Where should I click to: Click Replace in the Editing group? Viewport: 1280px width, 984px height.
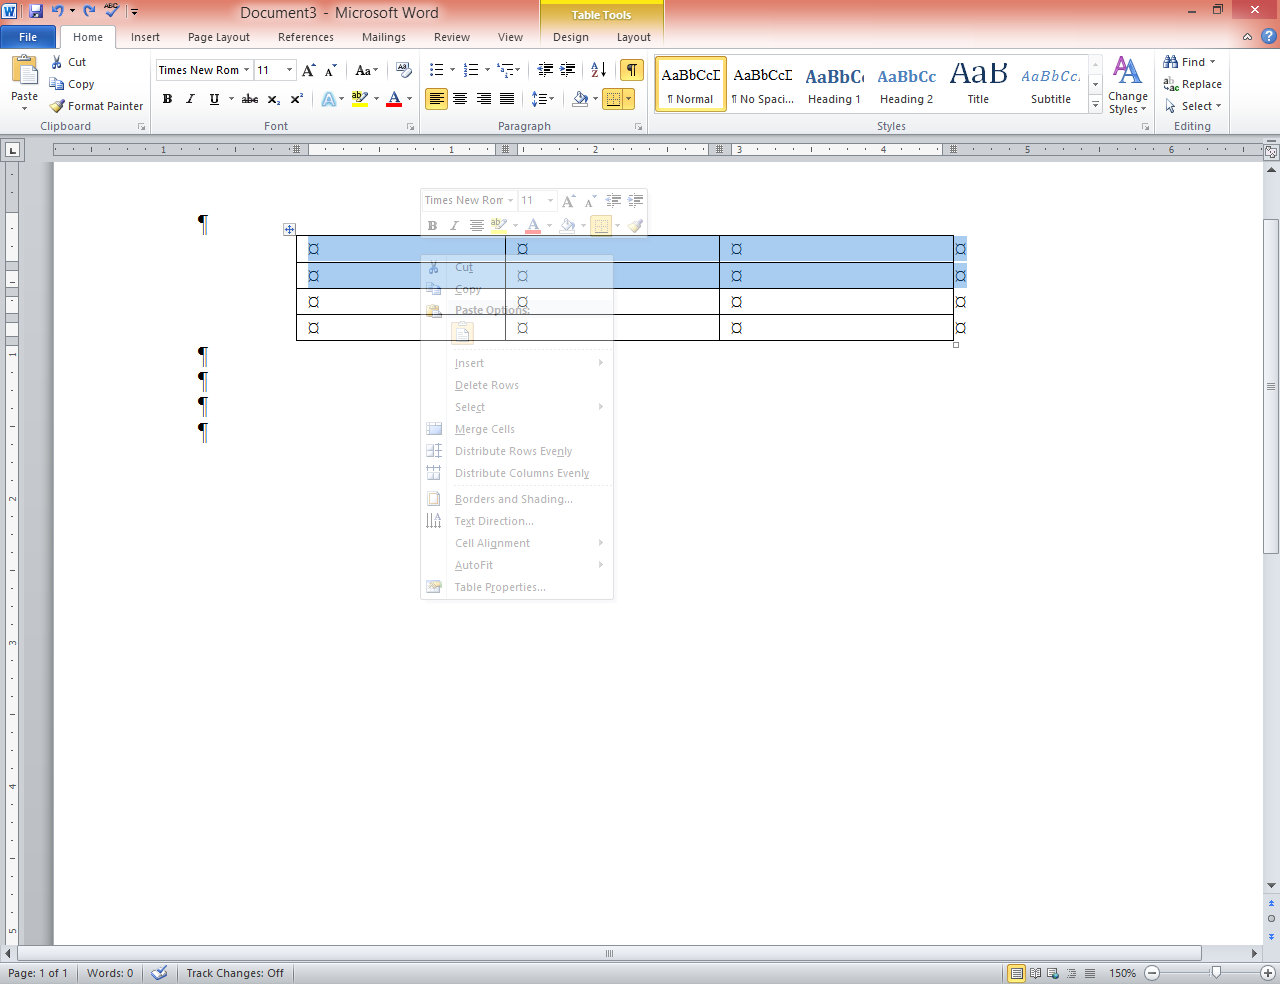coord(1192,84)
